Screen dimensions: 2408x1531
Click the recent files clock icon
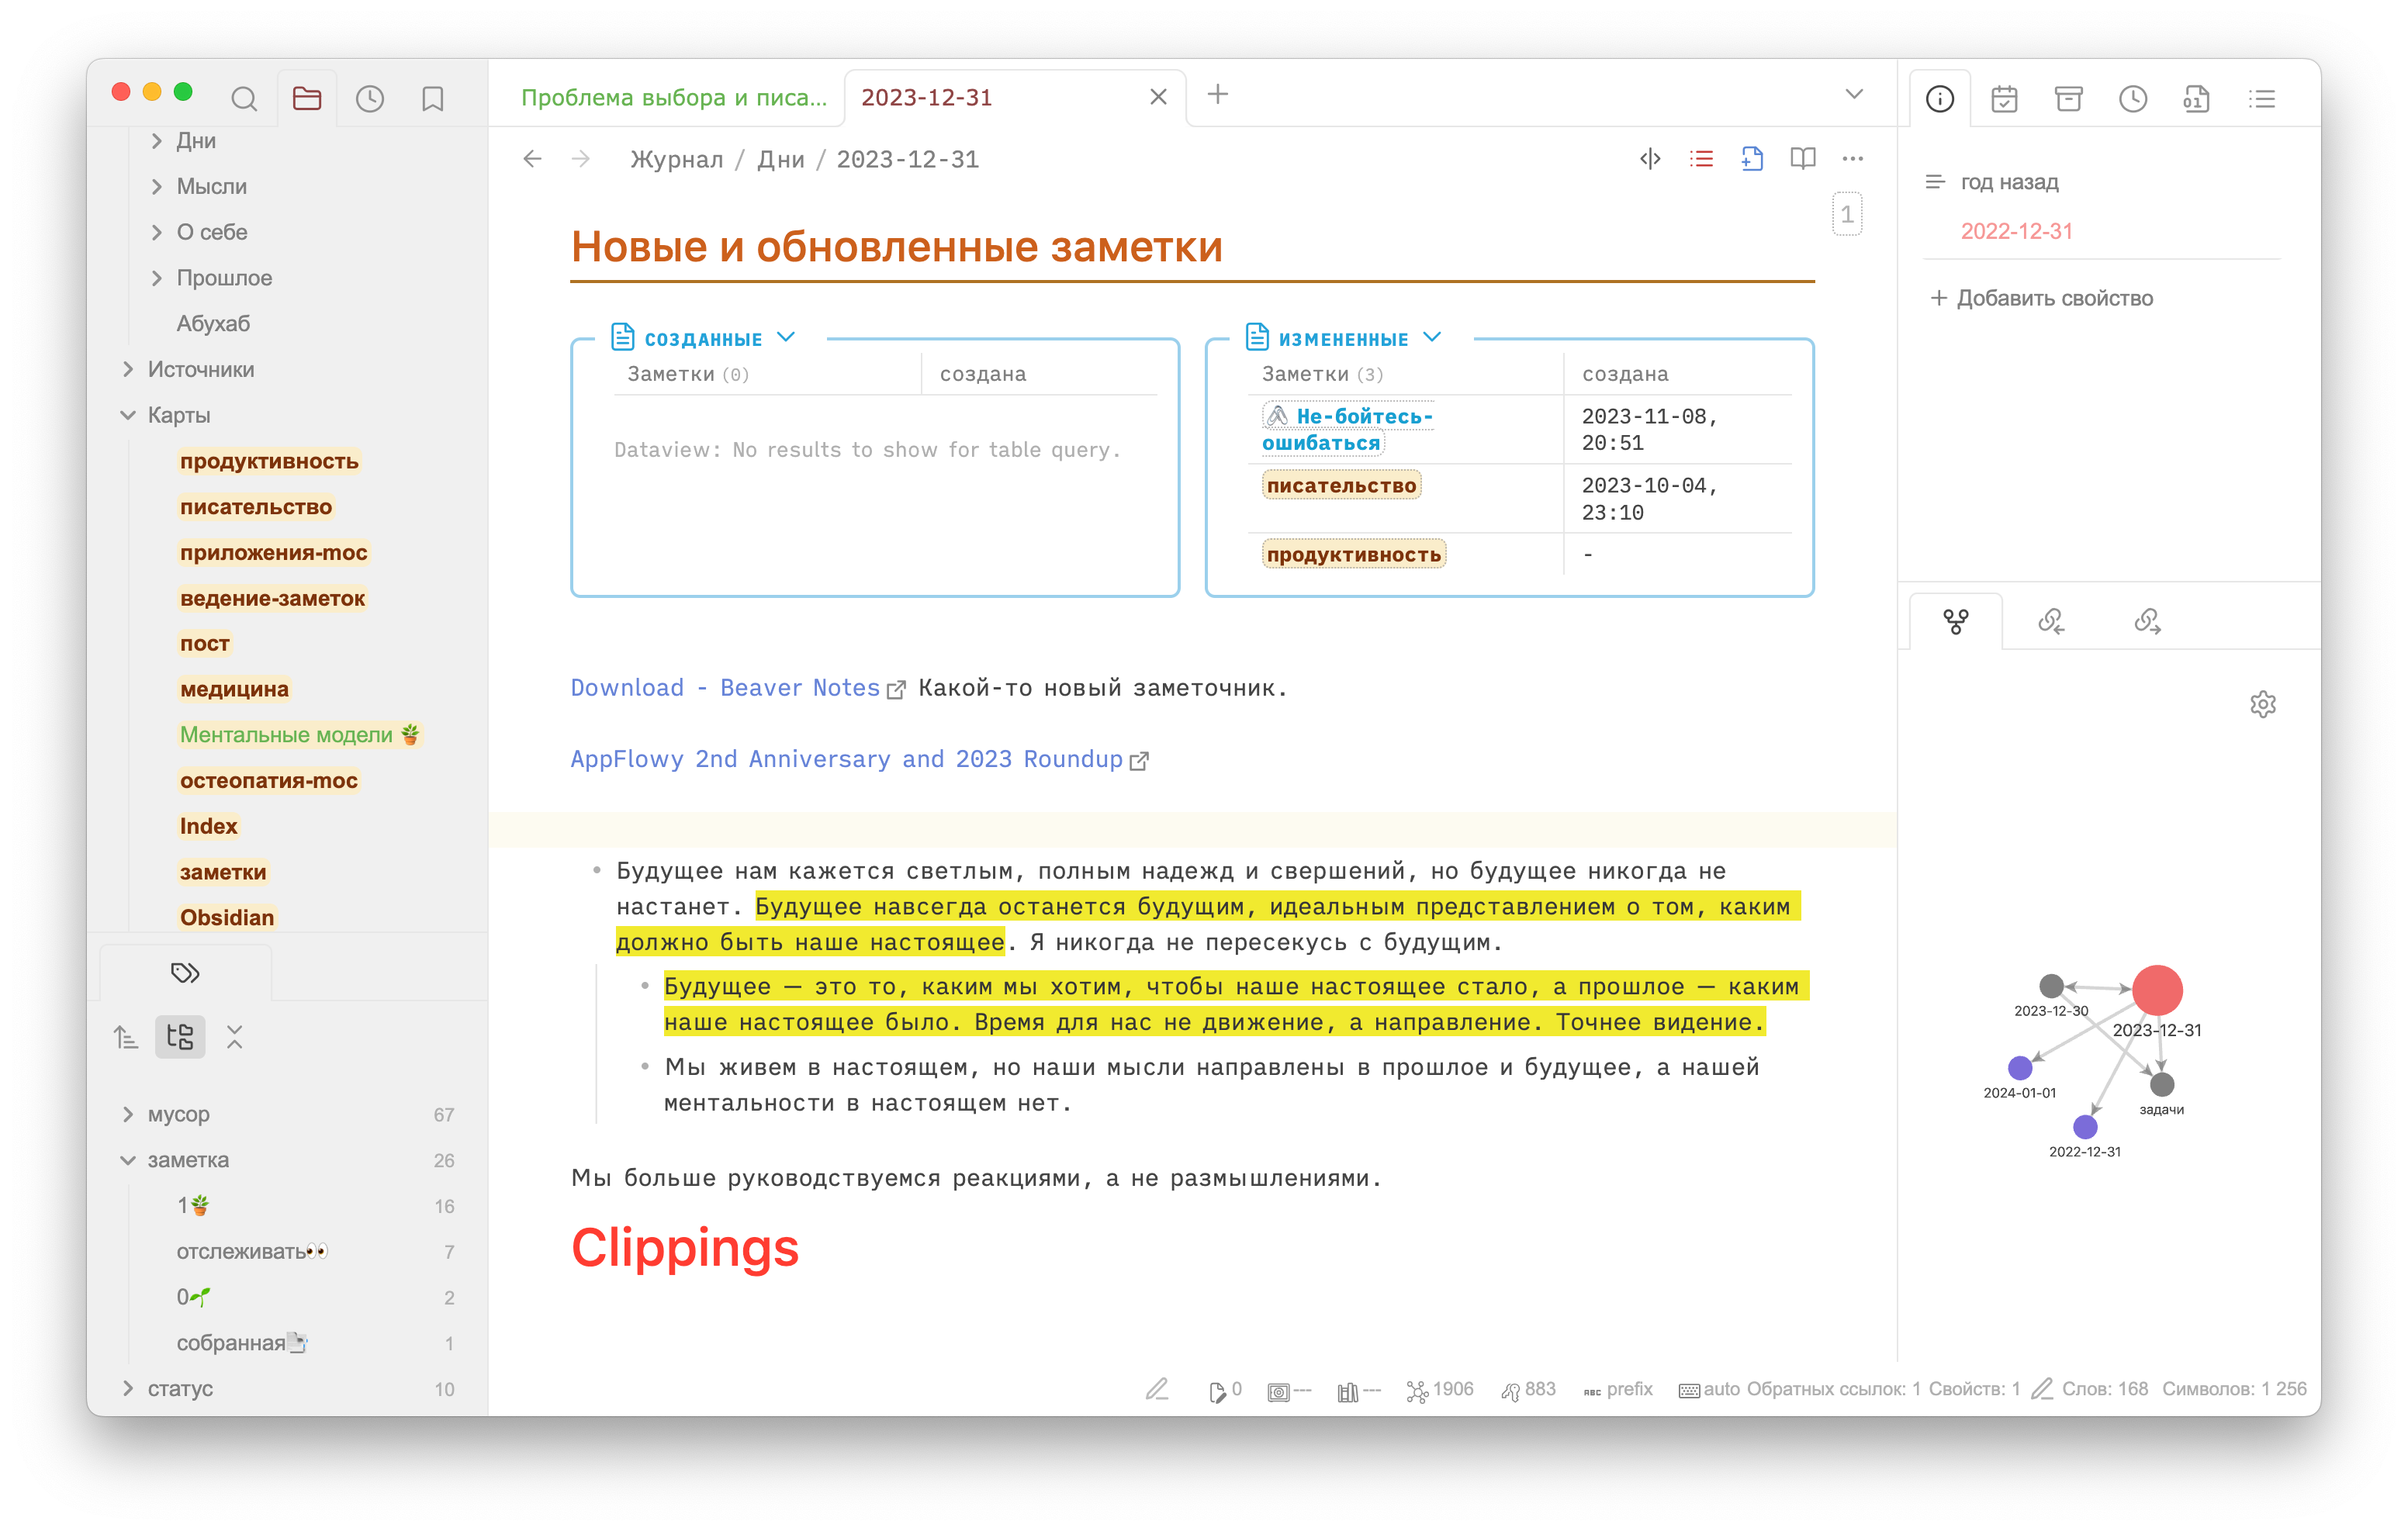[x=370, y=98]
